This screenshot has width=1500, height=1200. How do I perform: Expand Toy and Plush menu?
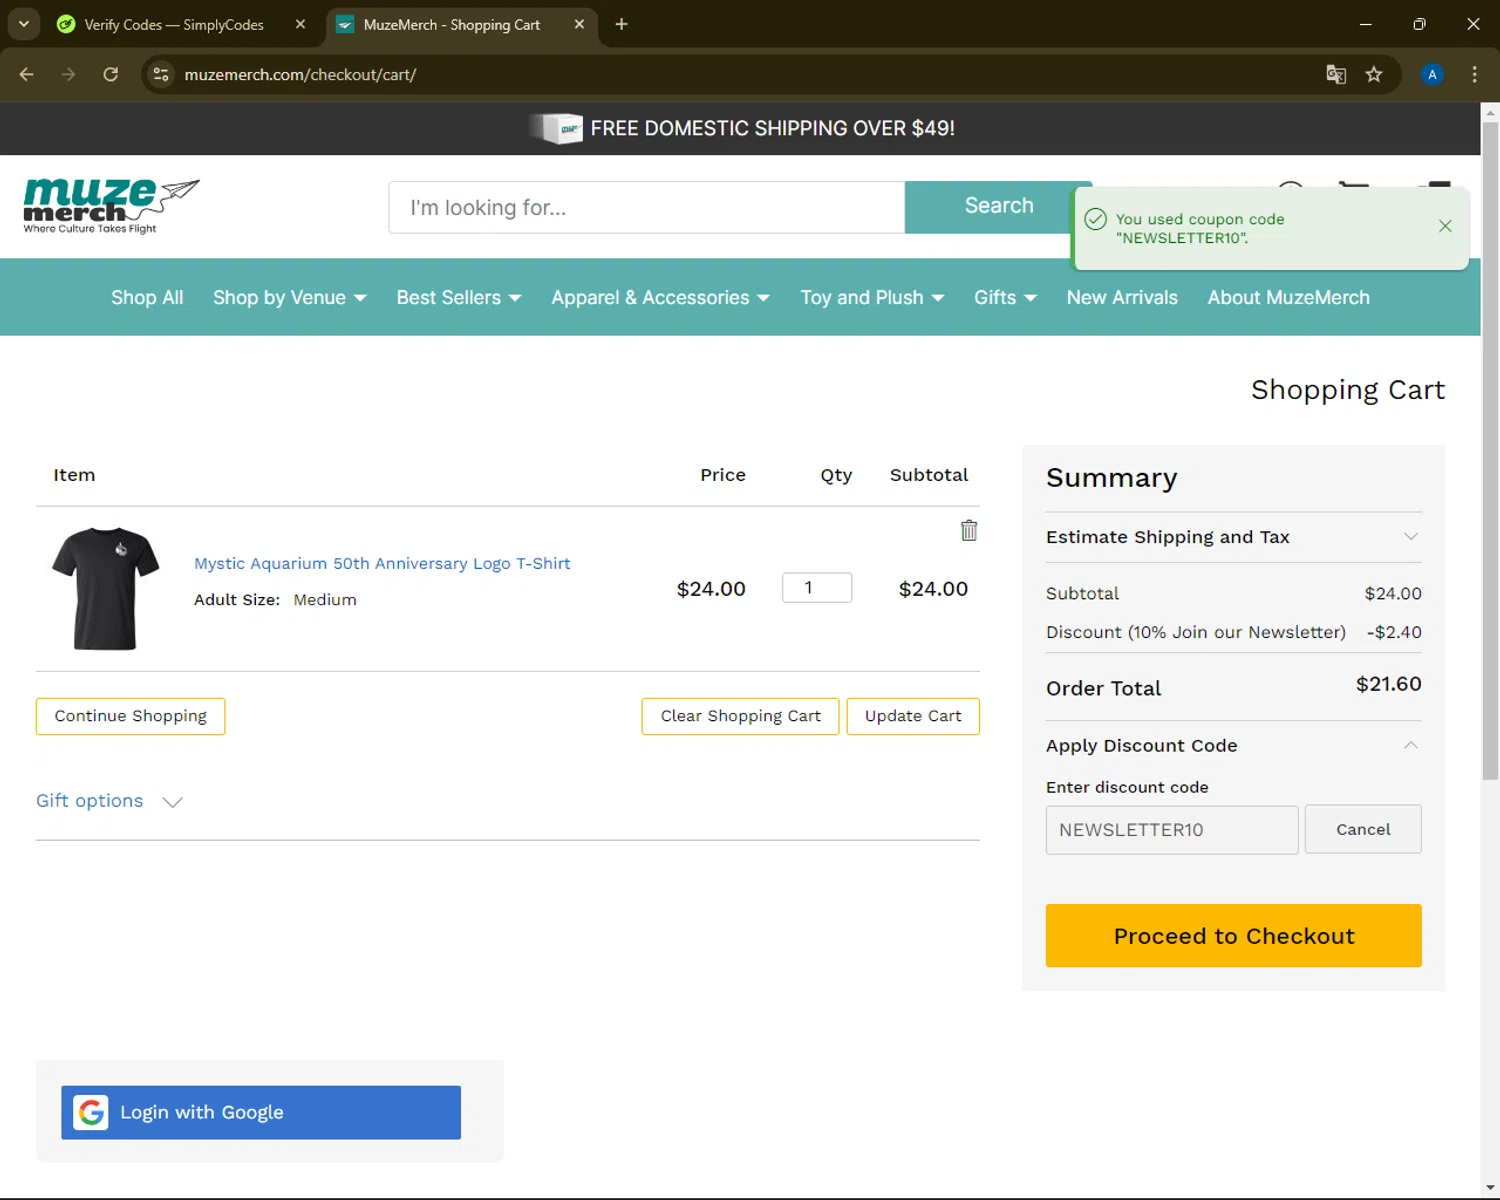[872, 298]
